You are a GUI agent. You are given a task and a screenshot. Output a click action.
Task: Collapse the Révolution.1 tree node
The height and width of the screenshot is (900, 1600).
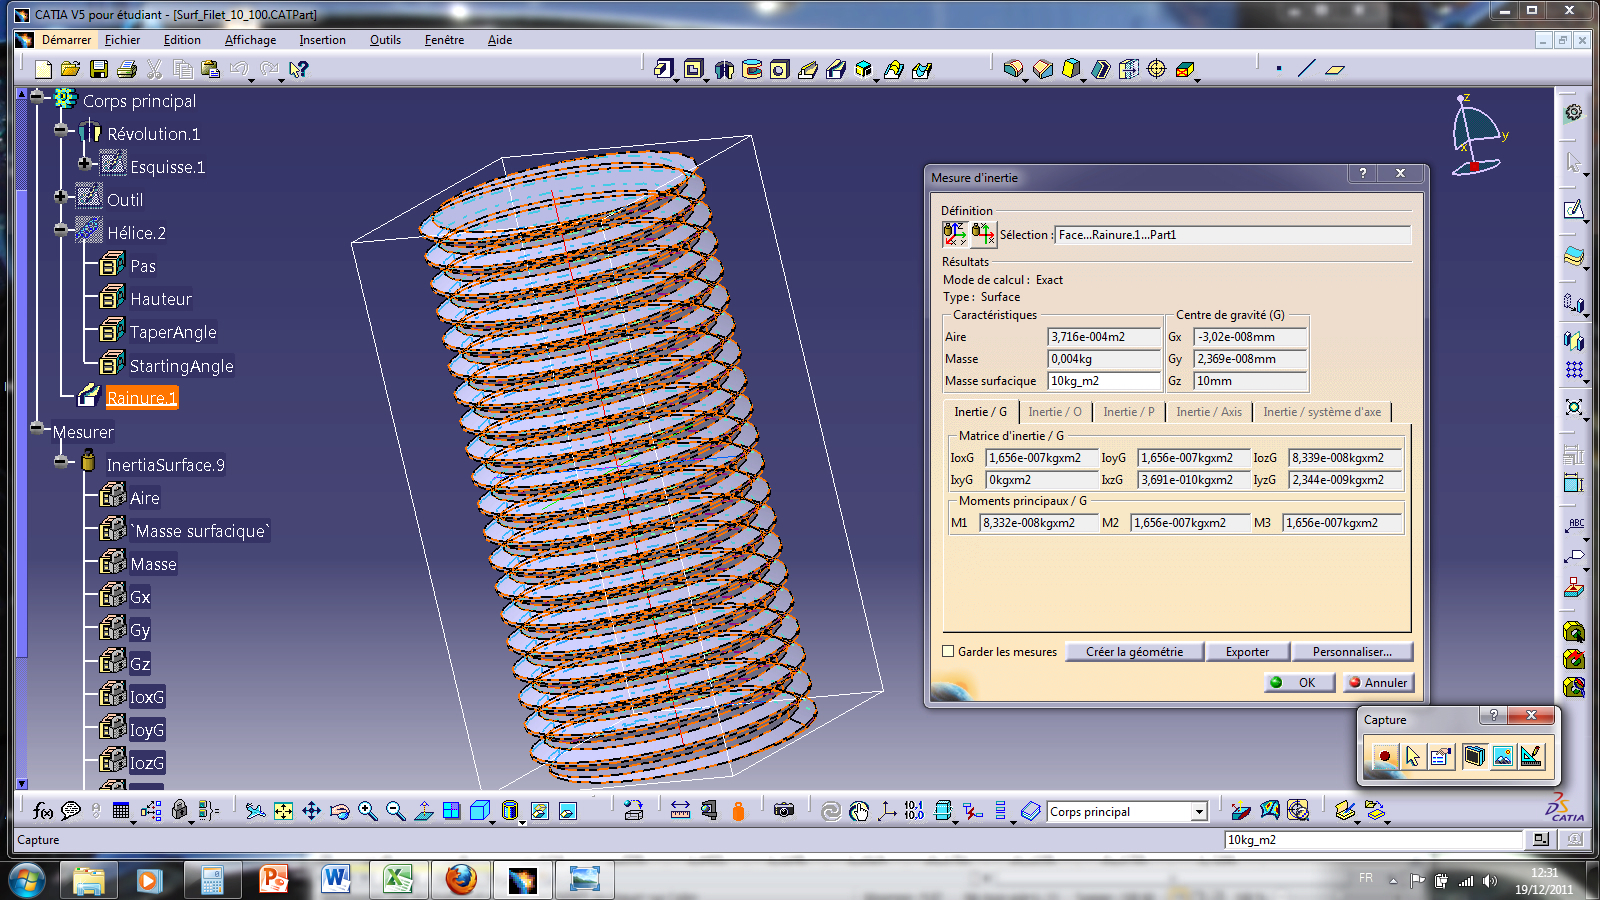(x=61, y=131)
